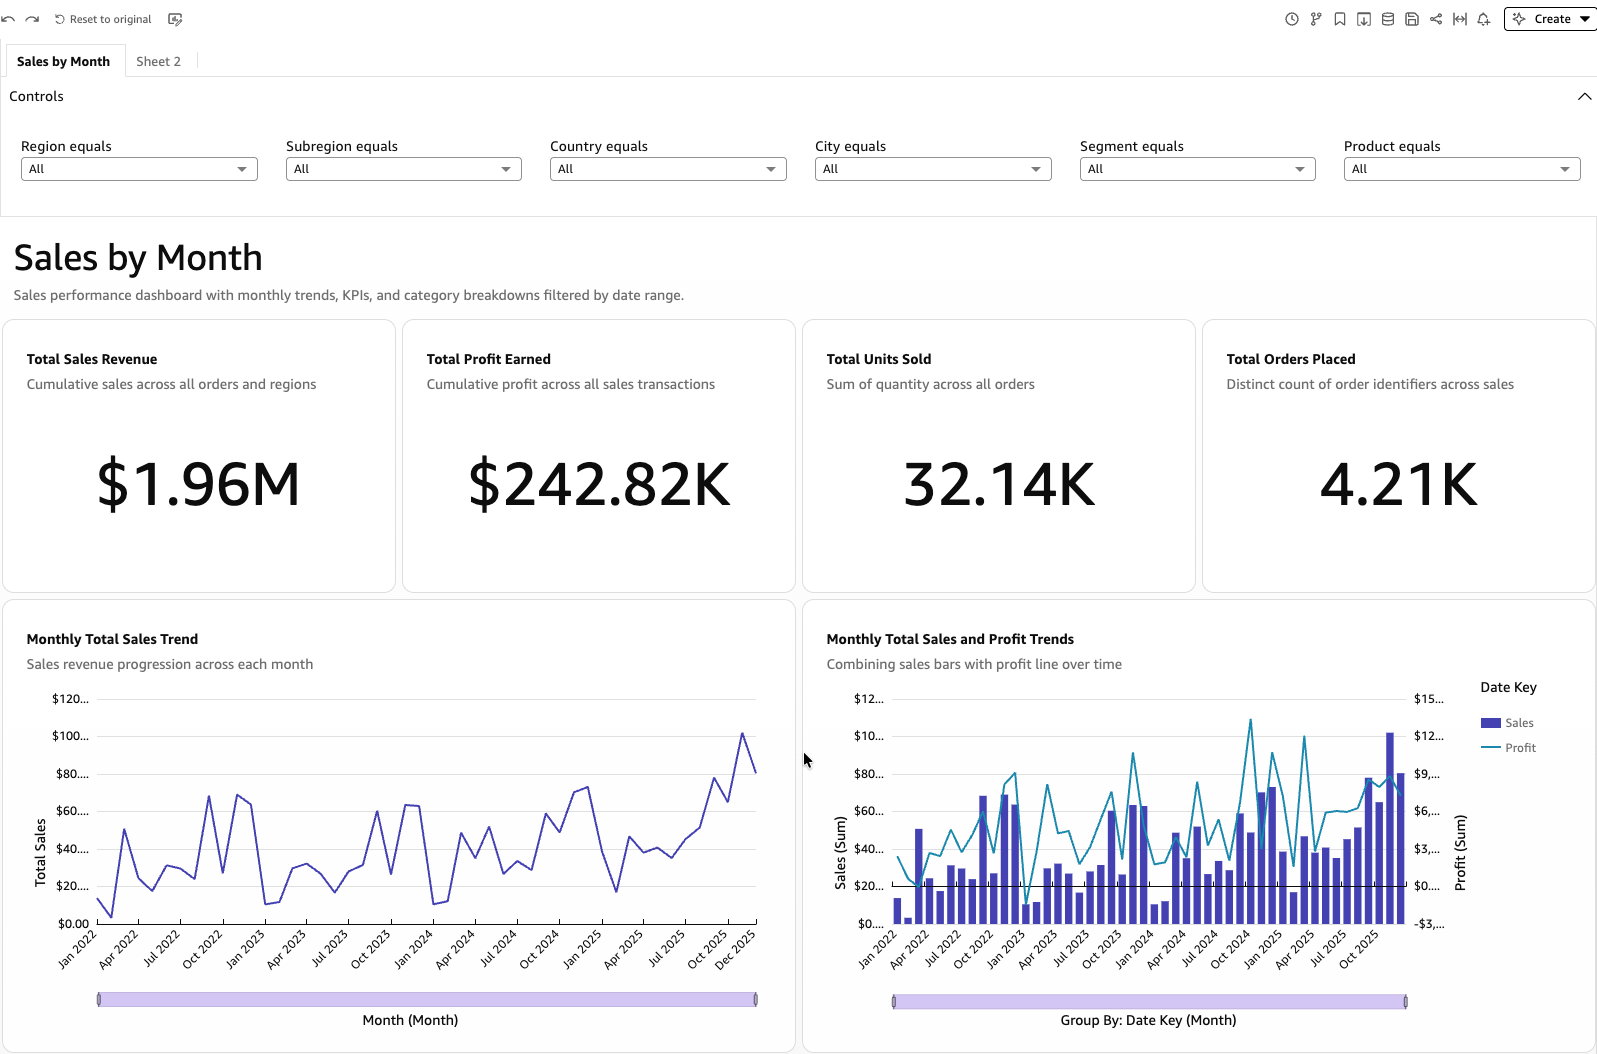Open the Segment equals dropdown
Viewport: 1597px width, 1054px height.
[1198, 169]
